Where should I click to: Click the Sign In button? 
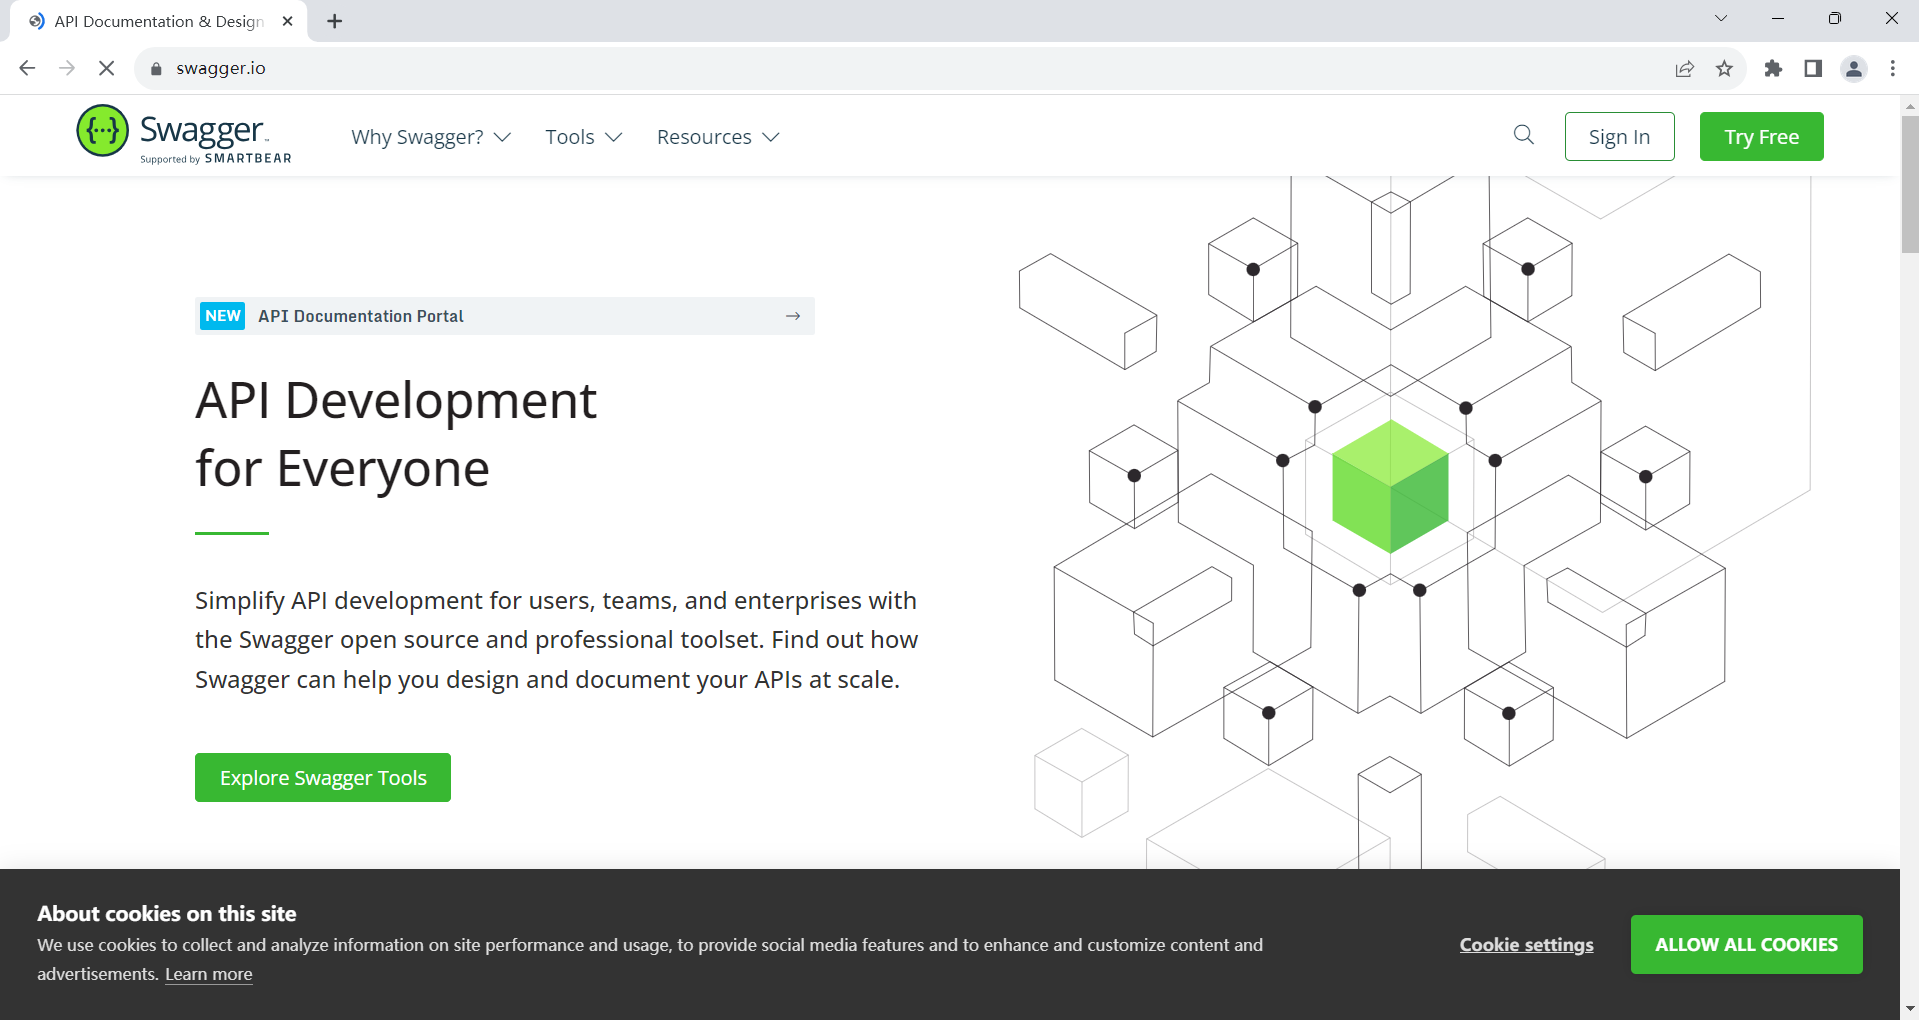[x=1619, y=136]
